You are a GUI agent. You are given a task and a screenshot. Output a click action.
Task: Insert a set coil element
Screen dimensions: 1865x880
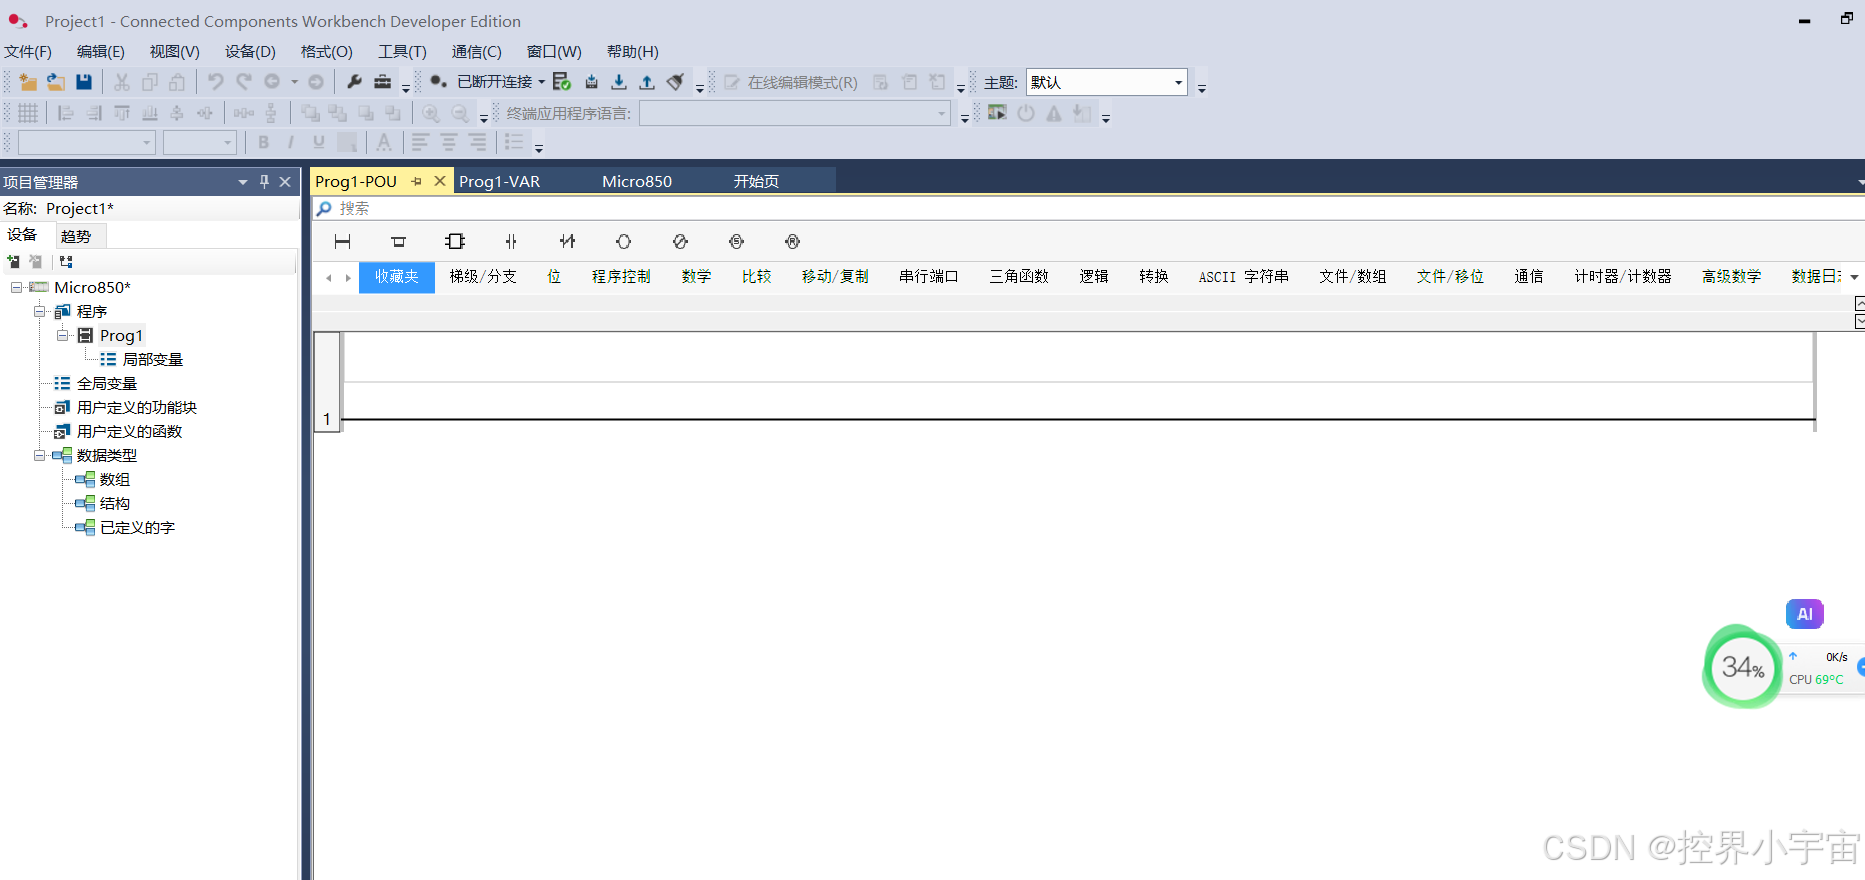(736, 241)
